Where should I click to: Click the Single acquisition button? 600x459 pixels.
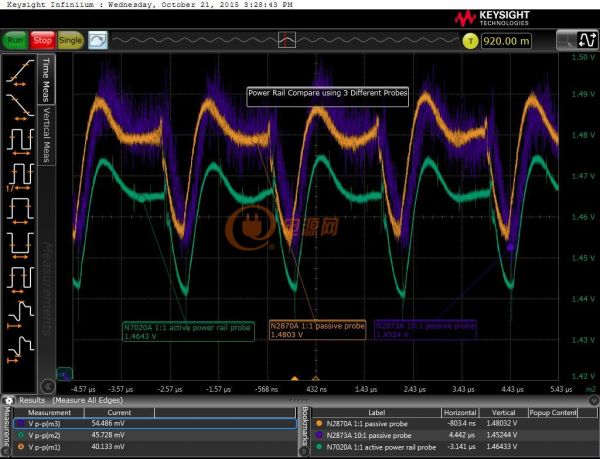[70, 40]
